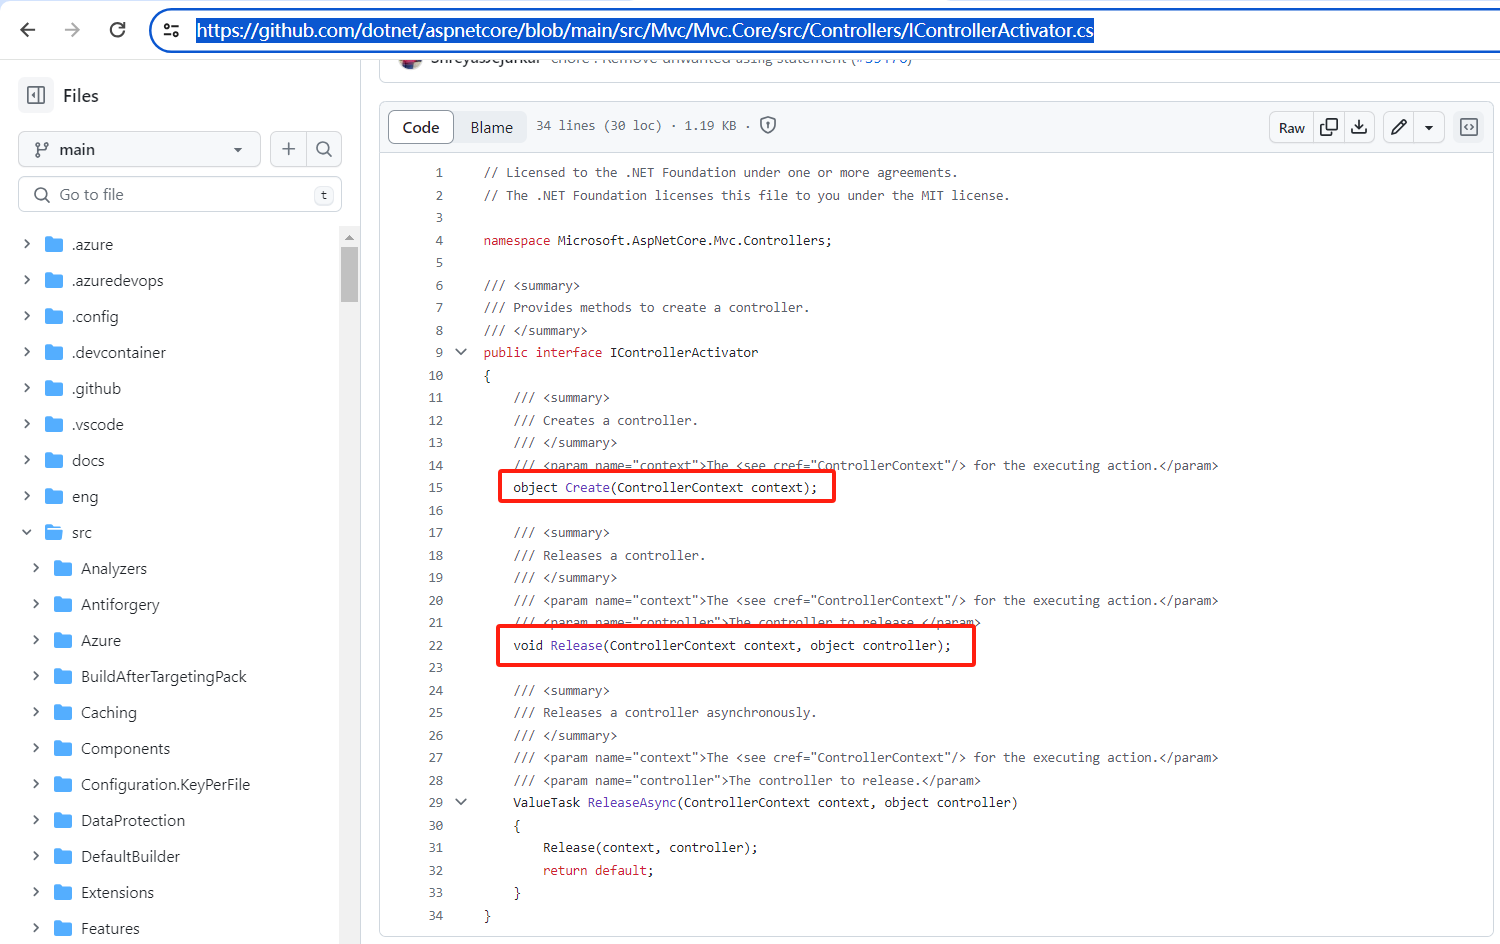The width and height of the screenshot is (1500, 944).
Task: Click the branch icon beside main
Action: point(42,149)
